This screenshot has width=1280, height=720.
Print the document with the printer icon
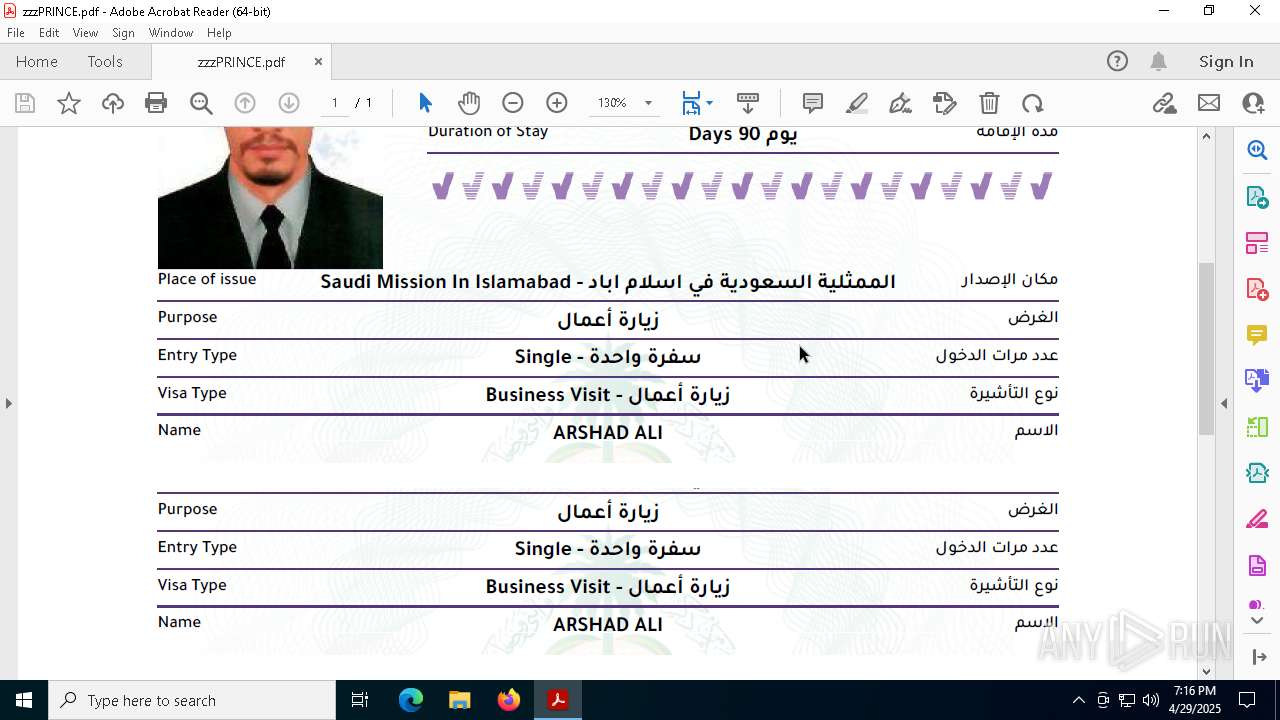(x=156, y=103)
